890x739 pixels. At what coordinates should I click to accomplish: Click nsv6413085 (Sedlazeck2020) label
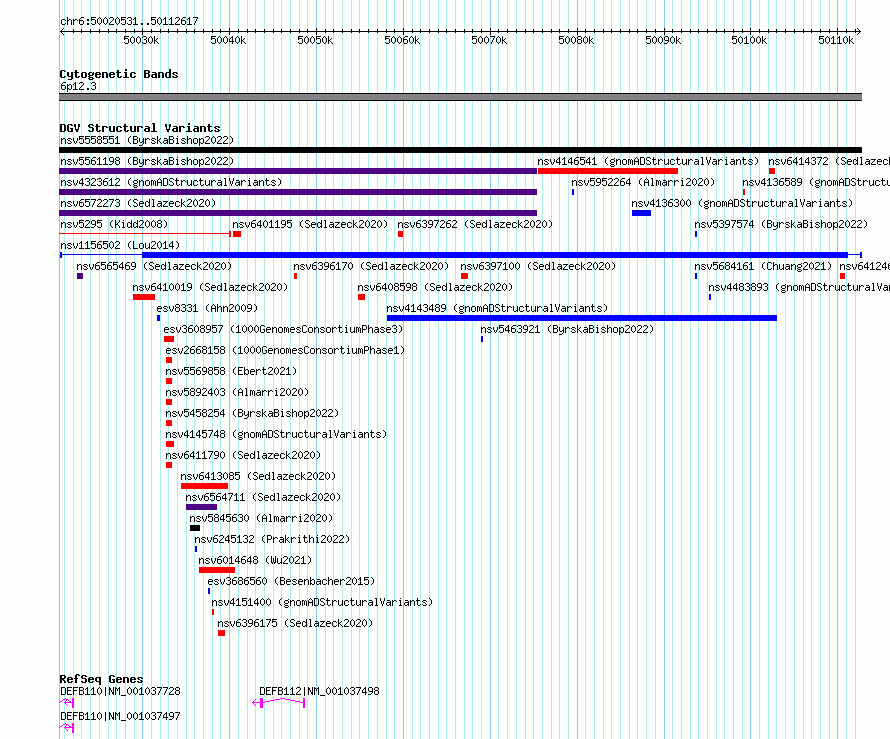(x=258, y=476)
